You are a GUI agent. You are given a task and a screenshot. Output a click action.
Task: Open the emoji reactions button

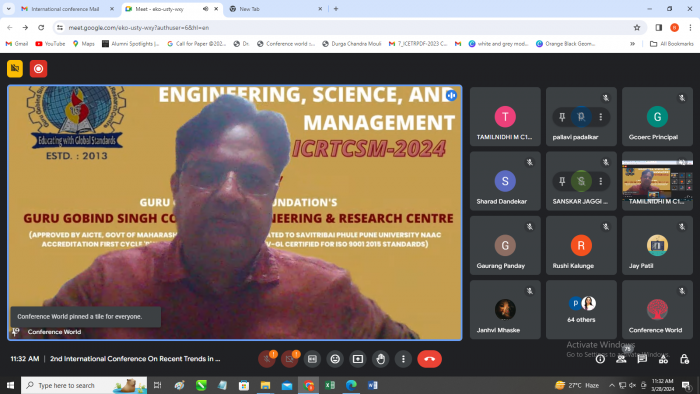click(x=335, y=359)
